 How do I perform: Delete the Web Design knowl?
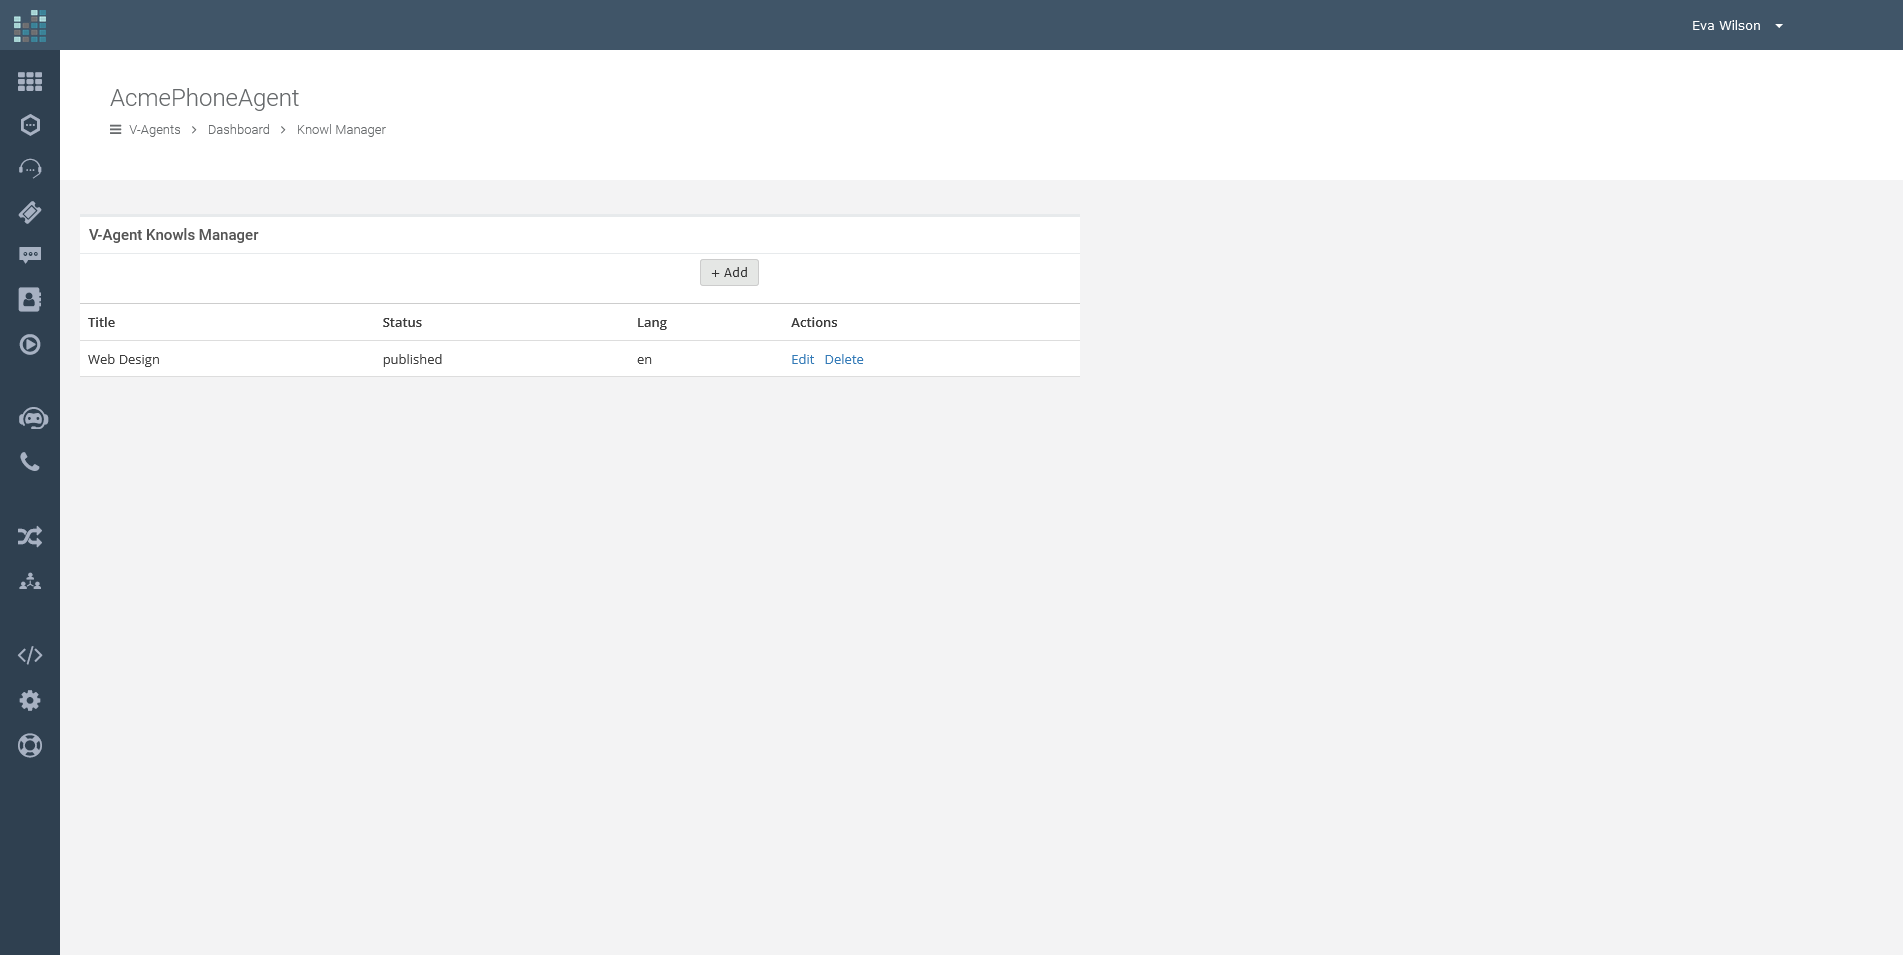point(844,359)
